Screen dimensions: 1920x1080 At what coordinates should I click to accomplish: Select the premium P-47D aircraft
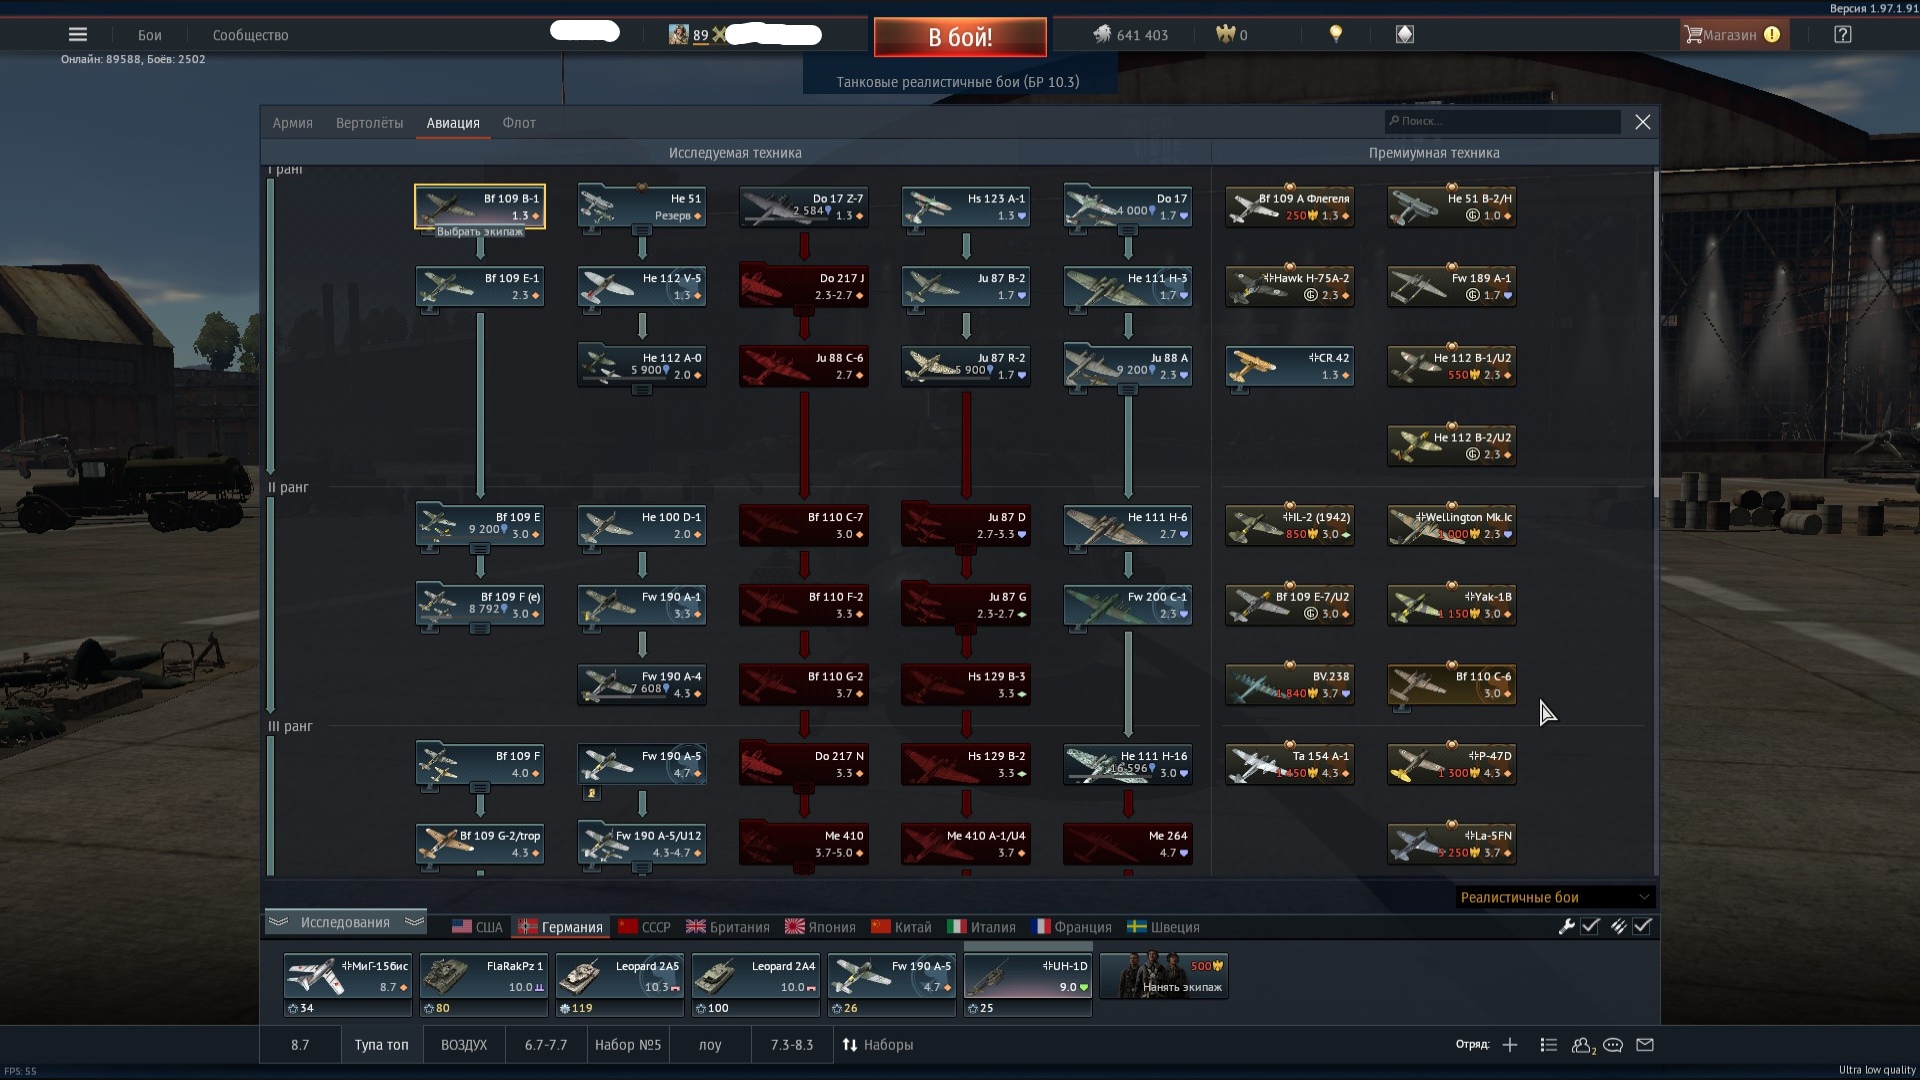click(x=1452, y=764)
